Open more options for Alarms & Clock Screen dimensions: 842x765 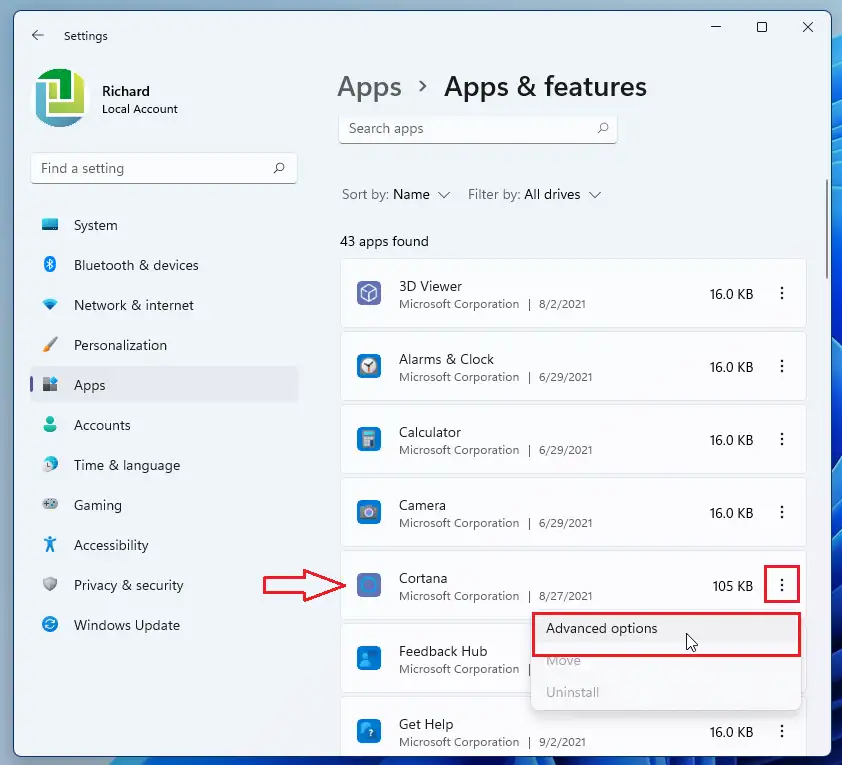782,366
